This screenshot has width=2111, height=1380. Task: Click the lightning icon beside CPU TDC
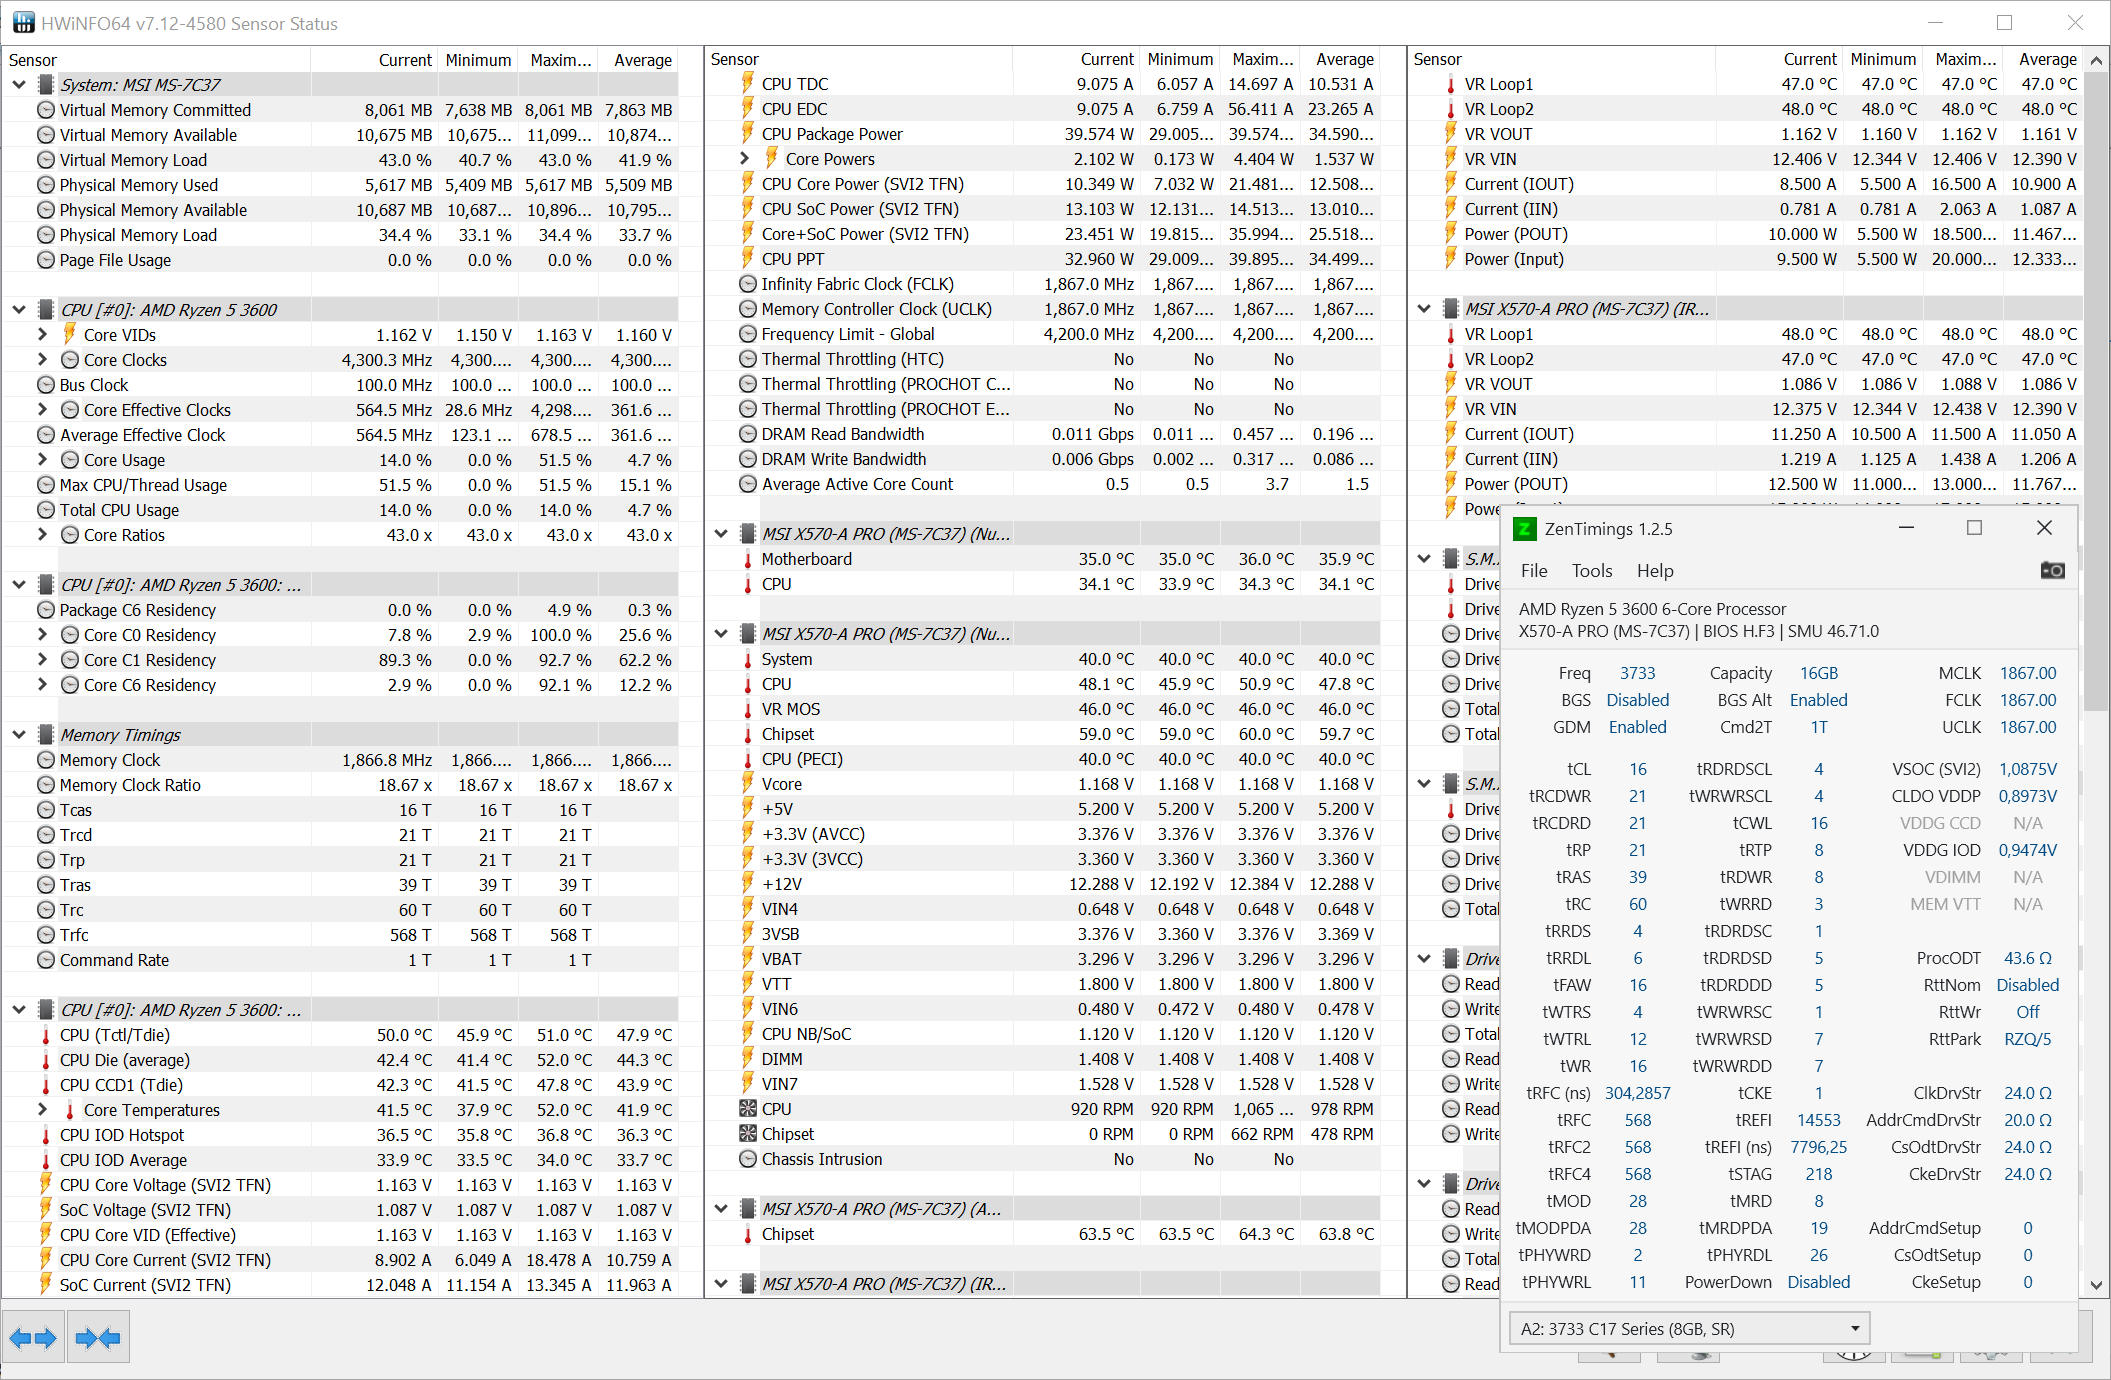[x=748, y=84]
